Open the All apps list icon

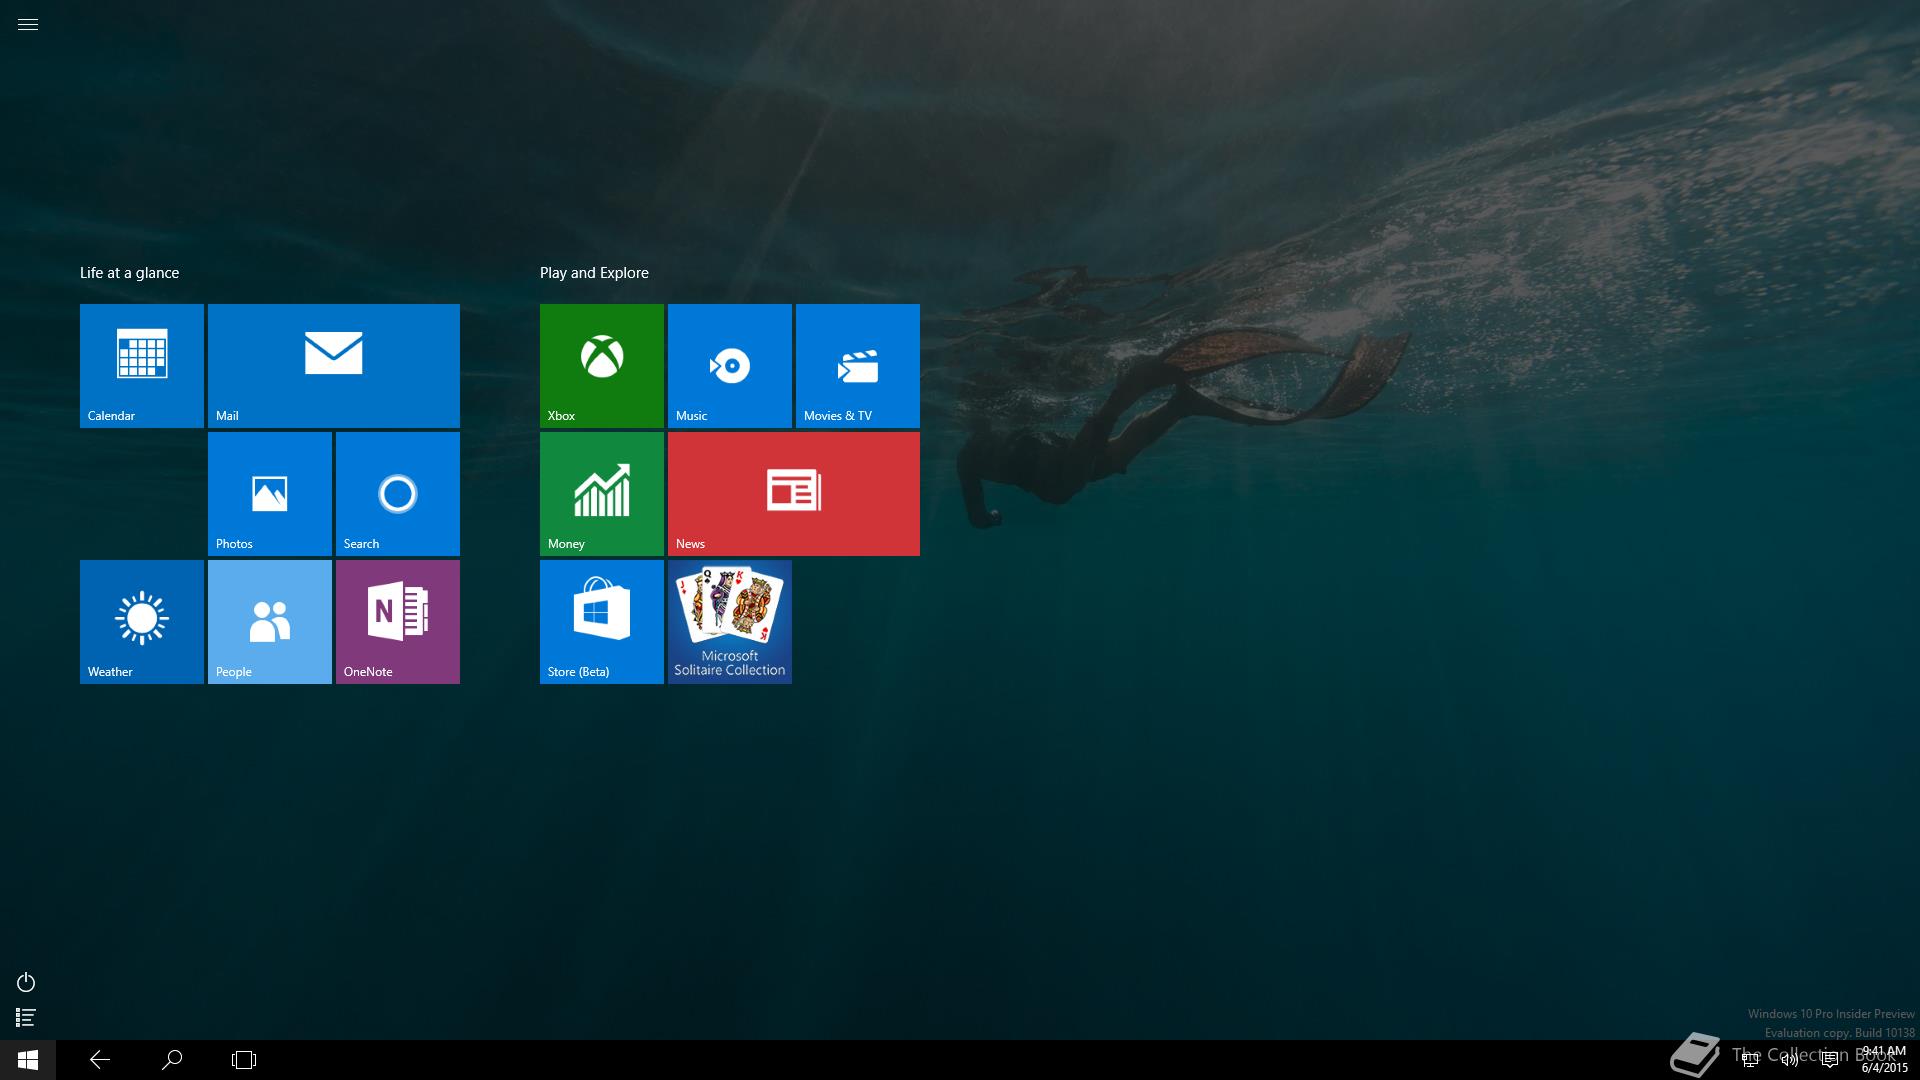(x=26, y=1018)
